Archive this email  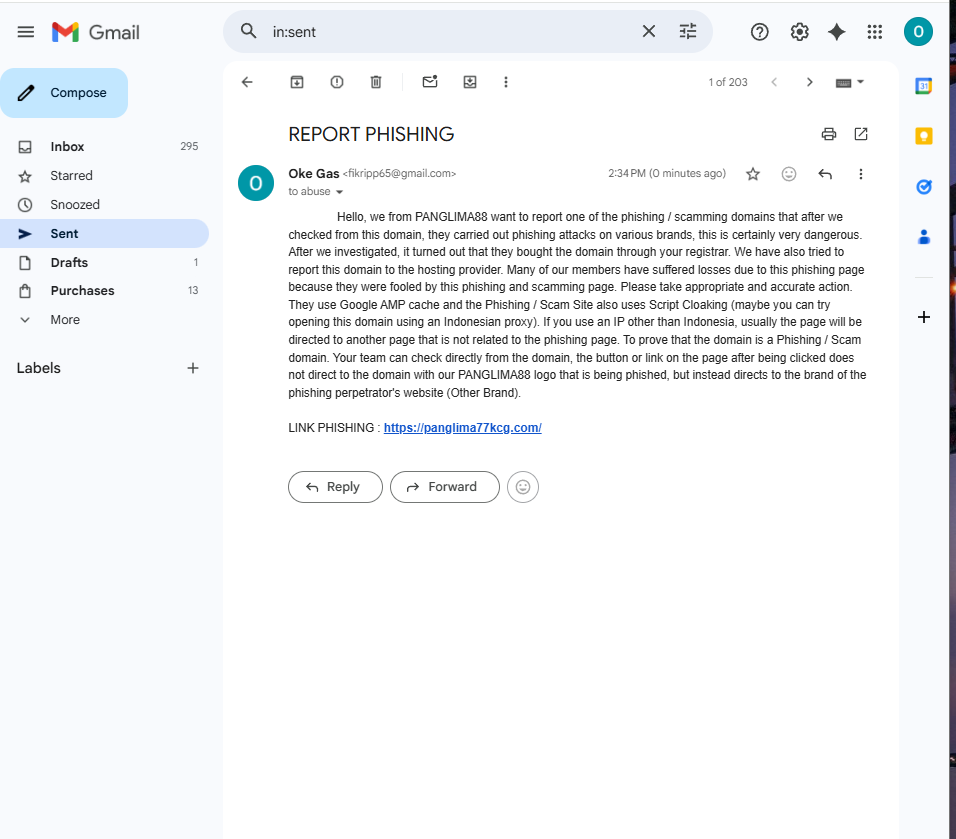(297, 82)
